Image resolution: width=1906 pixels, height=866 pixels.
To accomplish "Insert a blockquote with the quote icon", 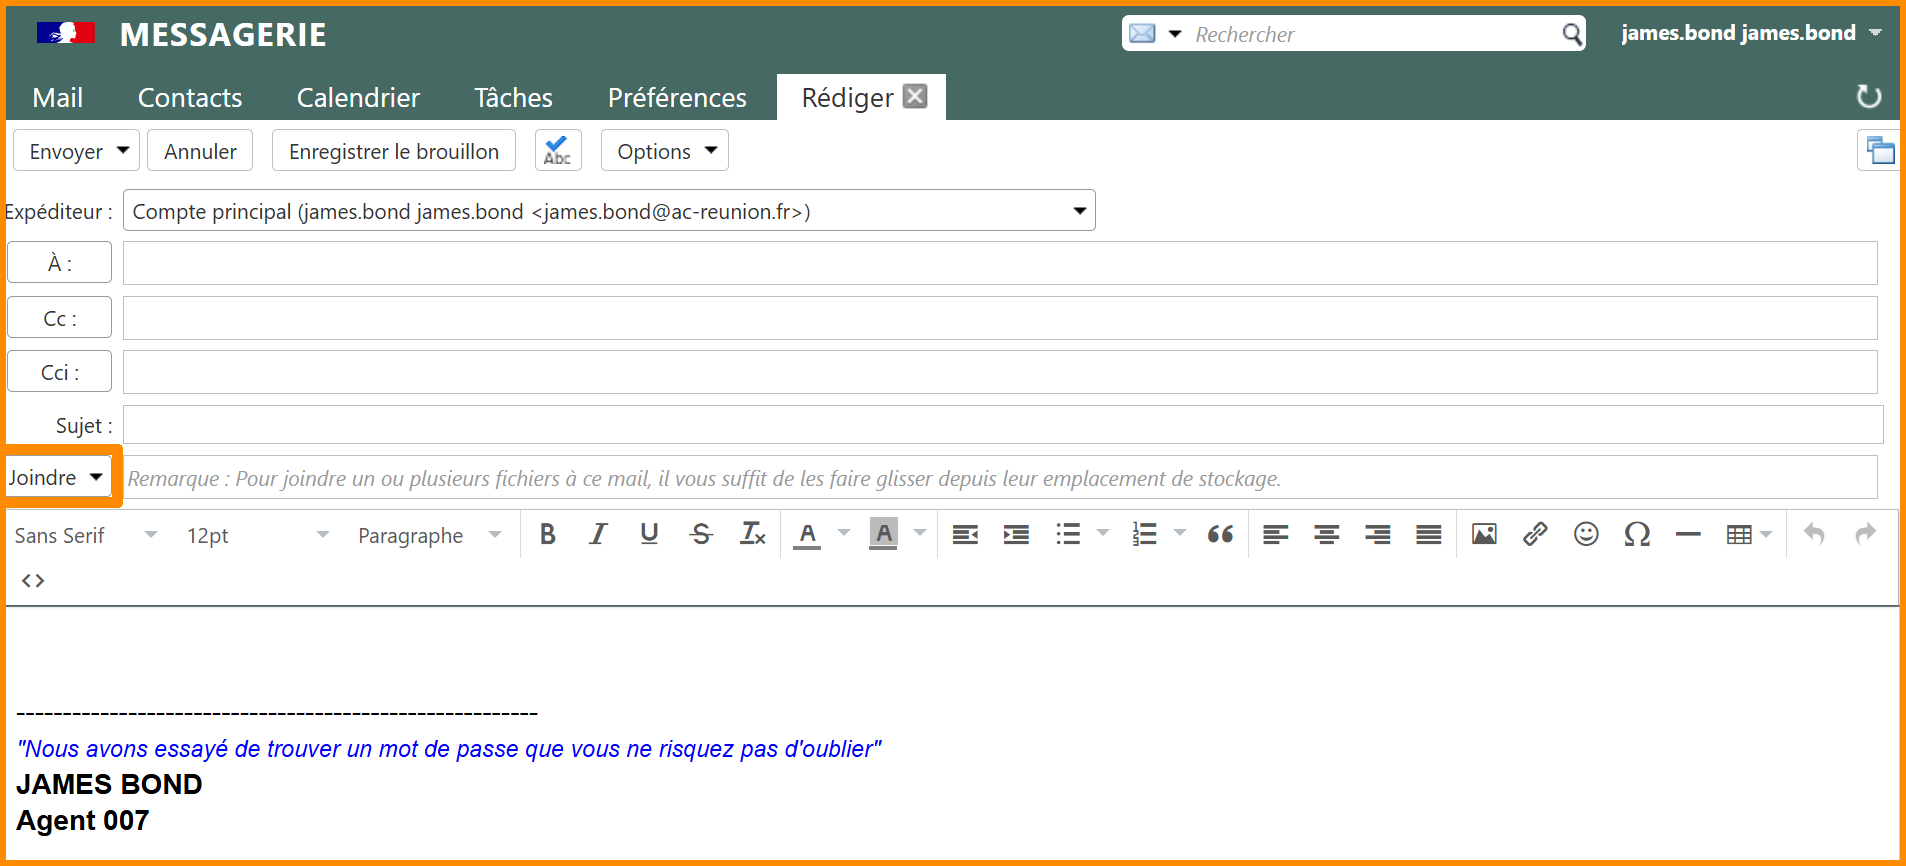I will click(1220, 535).
